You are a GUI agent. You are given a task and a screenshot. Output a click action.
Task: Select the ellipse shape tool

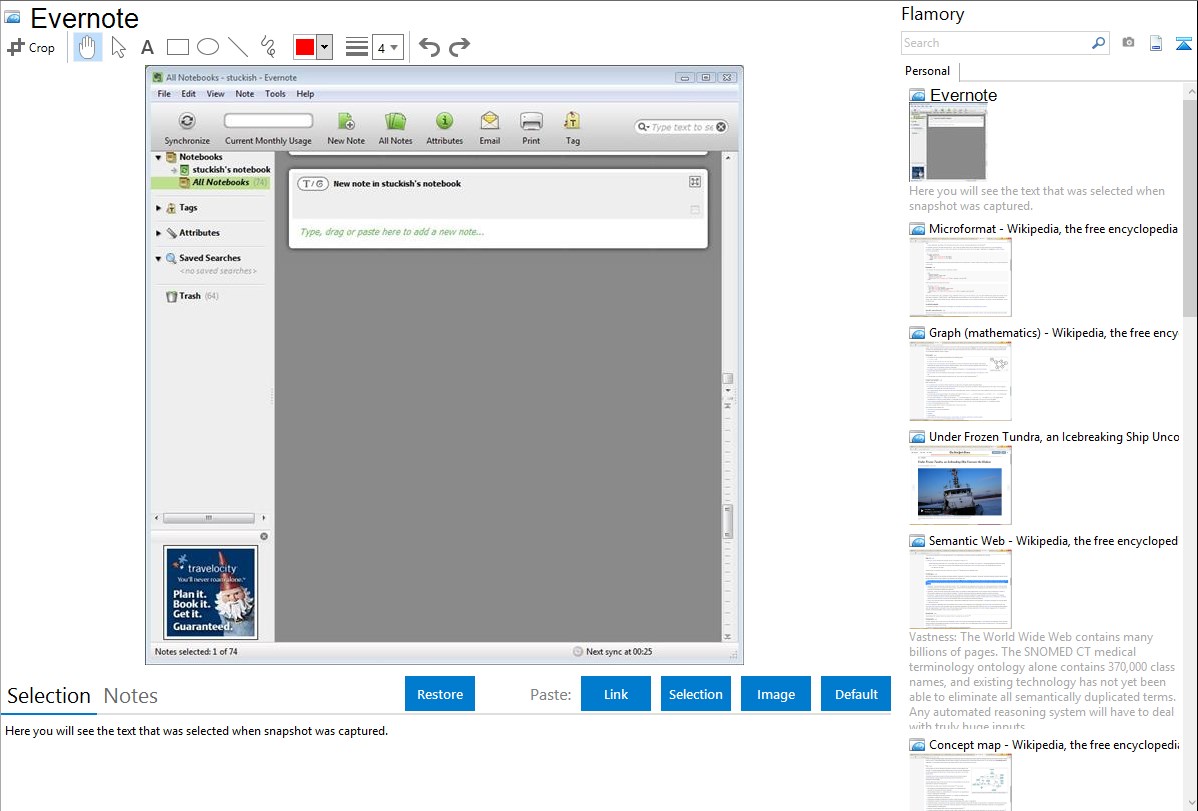pos(208,47)
